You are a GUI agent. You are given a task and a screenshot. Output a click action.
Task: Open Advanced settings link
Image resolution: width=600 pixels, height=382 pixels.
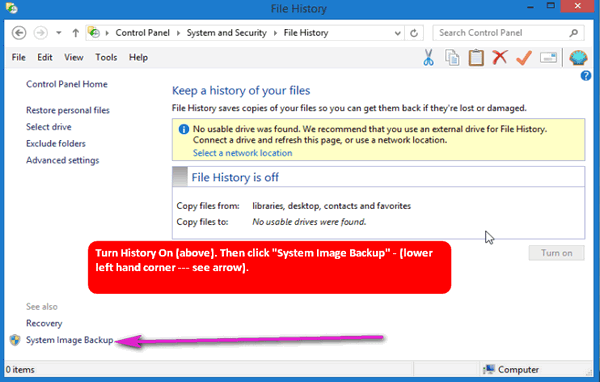(62, 160)
